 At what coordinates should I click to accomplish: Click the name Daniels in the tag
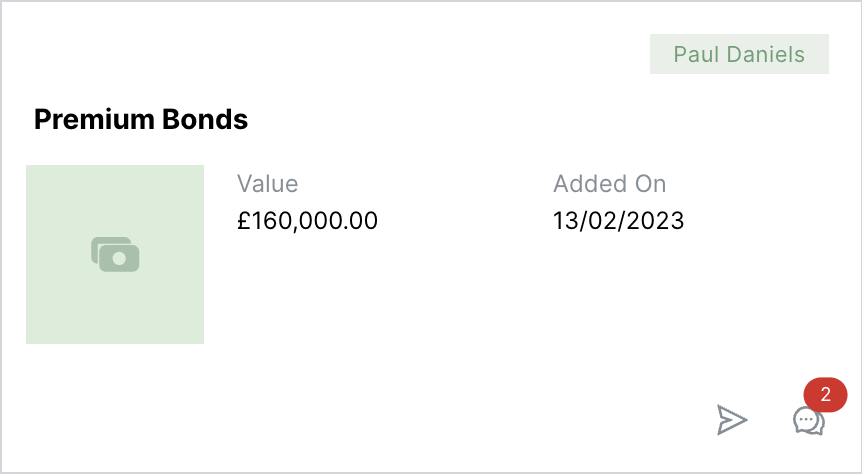(765, 54)
